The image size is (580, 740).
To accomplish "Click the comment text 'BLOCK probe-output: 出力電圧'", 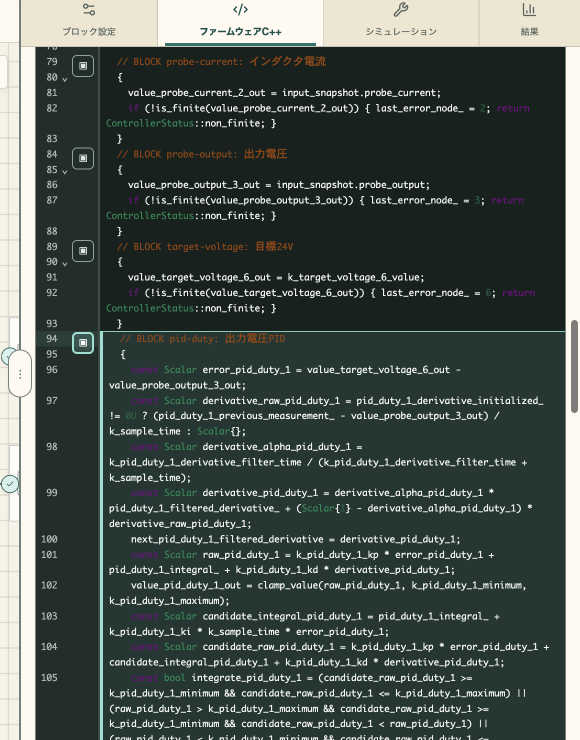I will 210,154.
